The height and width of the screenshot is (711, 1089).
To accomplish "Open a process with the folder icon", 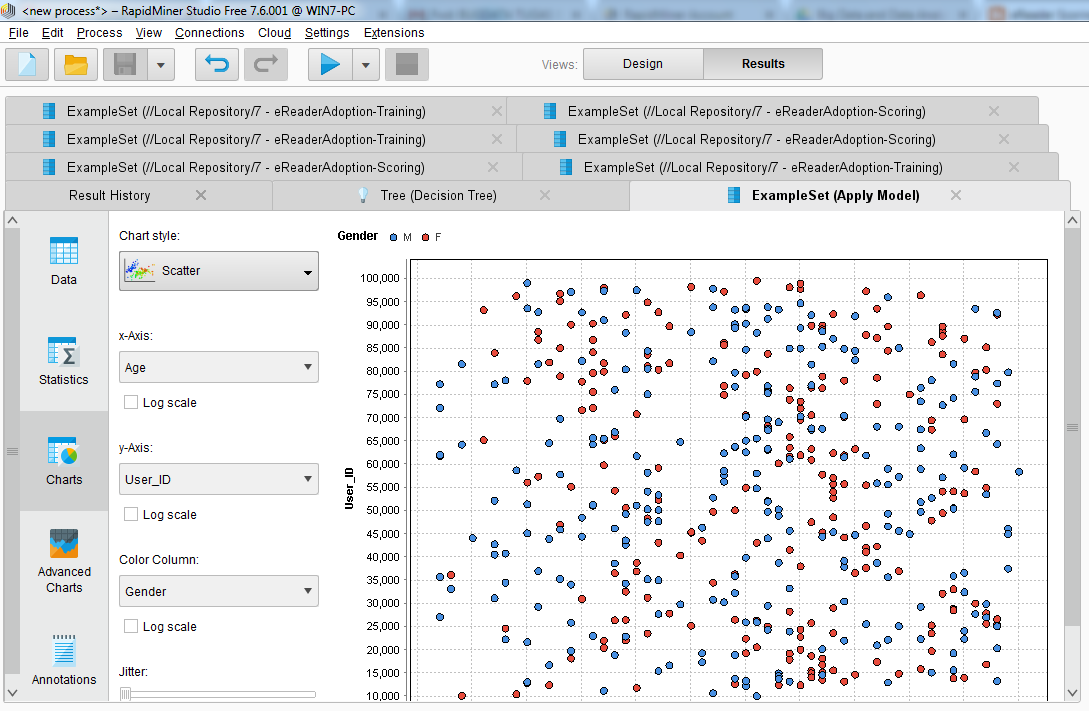I will tap(74, 64).
